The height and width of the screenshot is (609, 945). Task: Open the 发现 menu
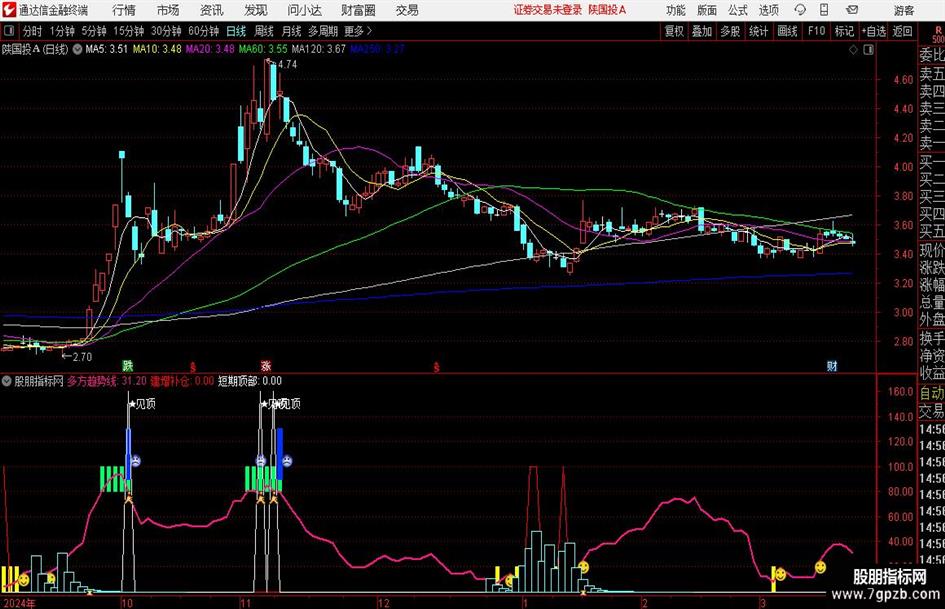(256, 10)
